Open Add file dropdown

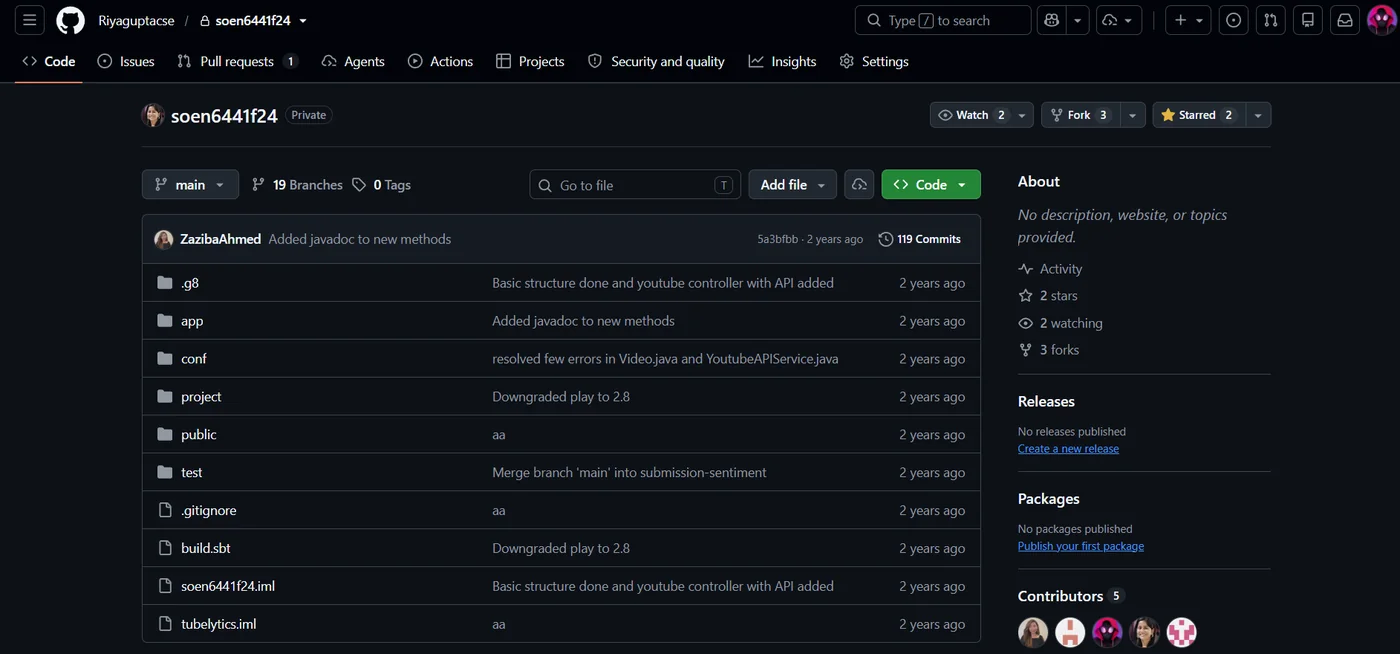(x=793, y=185)
